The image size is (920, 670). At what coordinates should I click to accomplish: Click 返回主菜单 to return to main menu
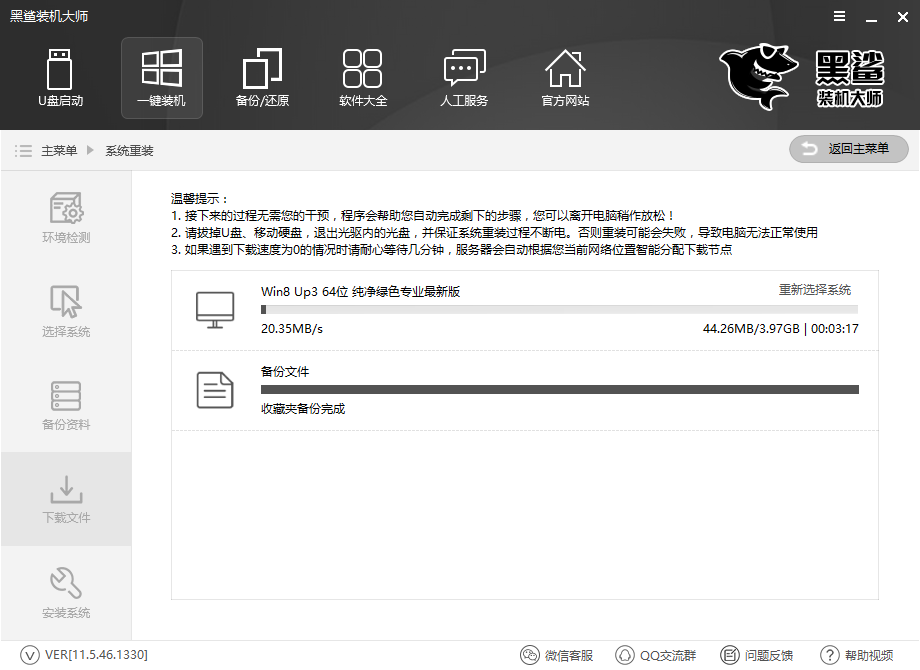coord(848,150)
